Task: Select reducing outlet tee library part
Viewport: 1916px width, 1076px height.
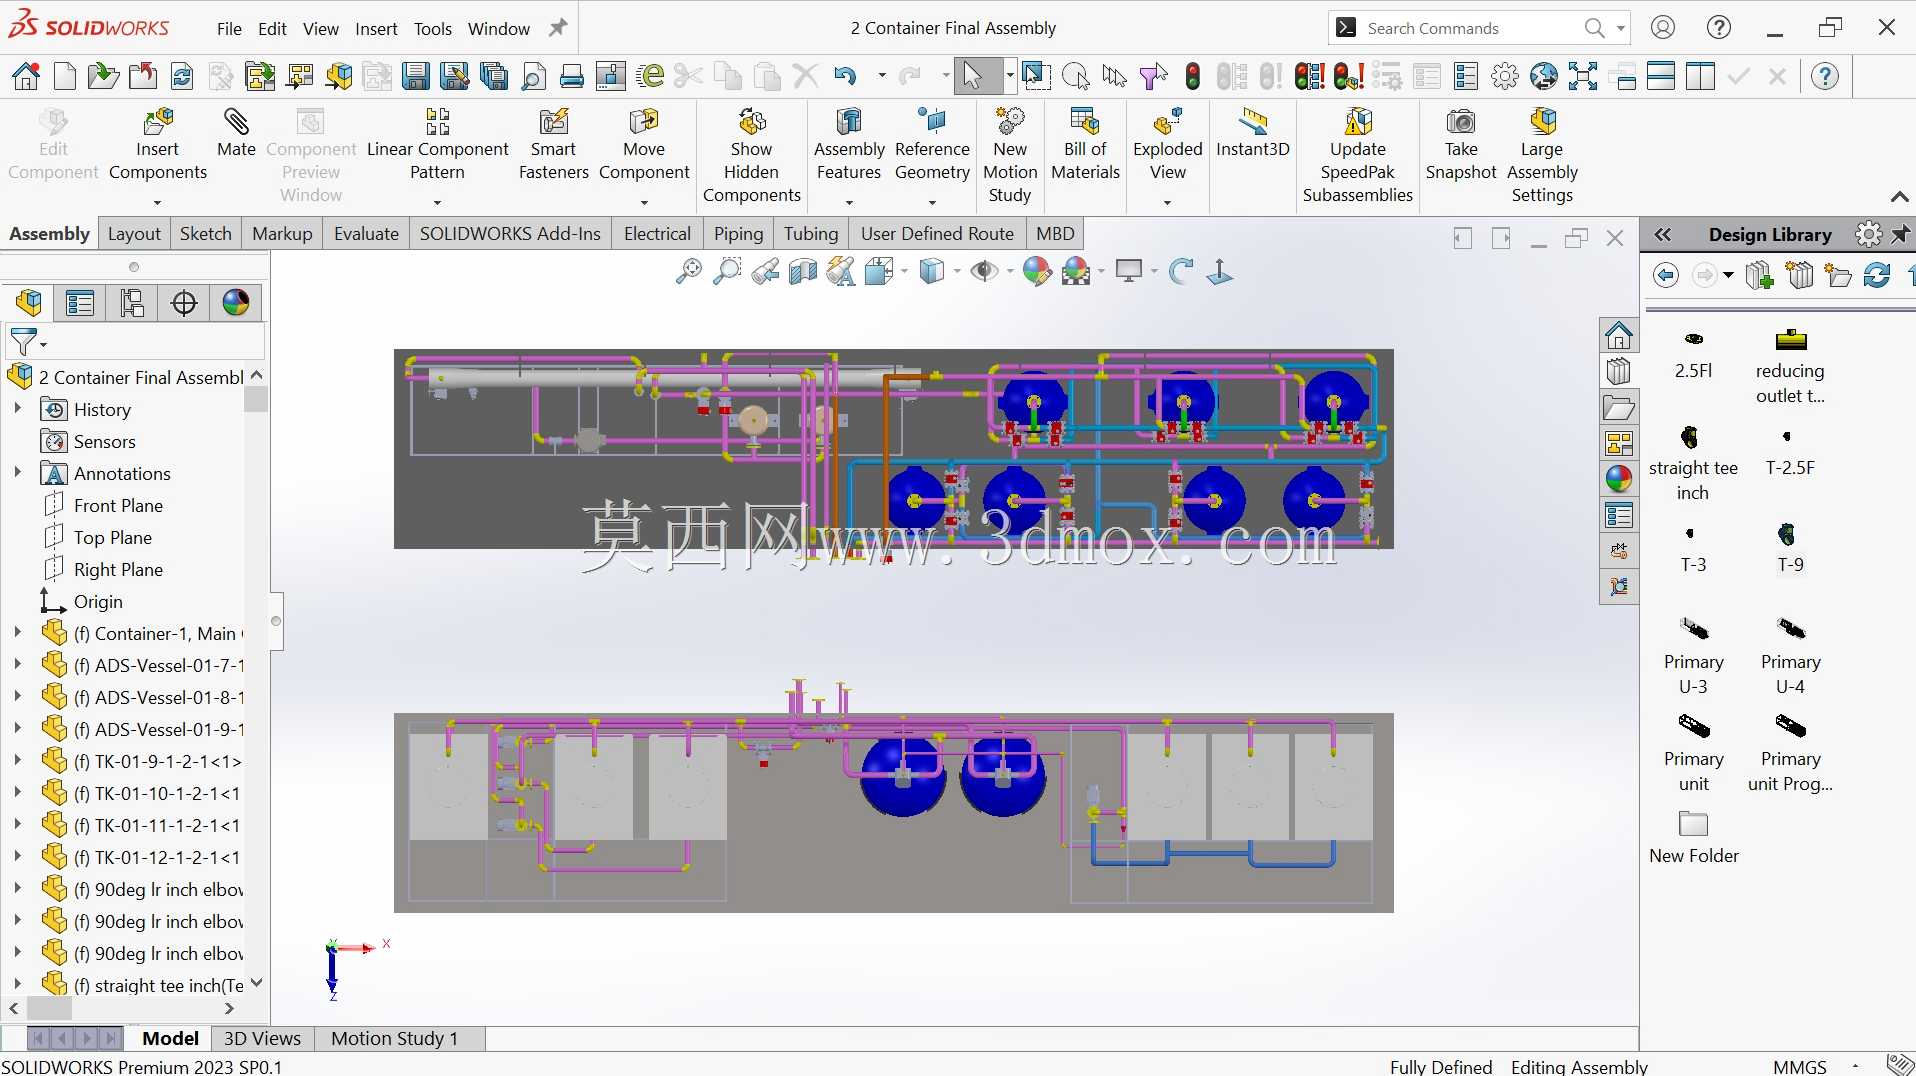Action: click(1790, 365)
